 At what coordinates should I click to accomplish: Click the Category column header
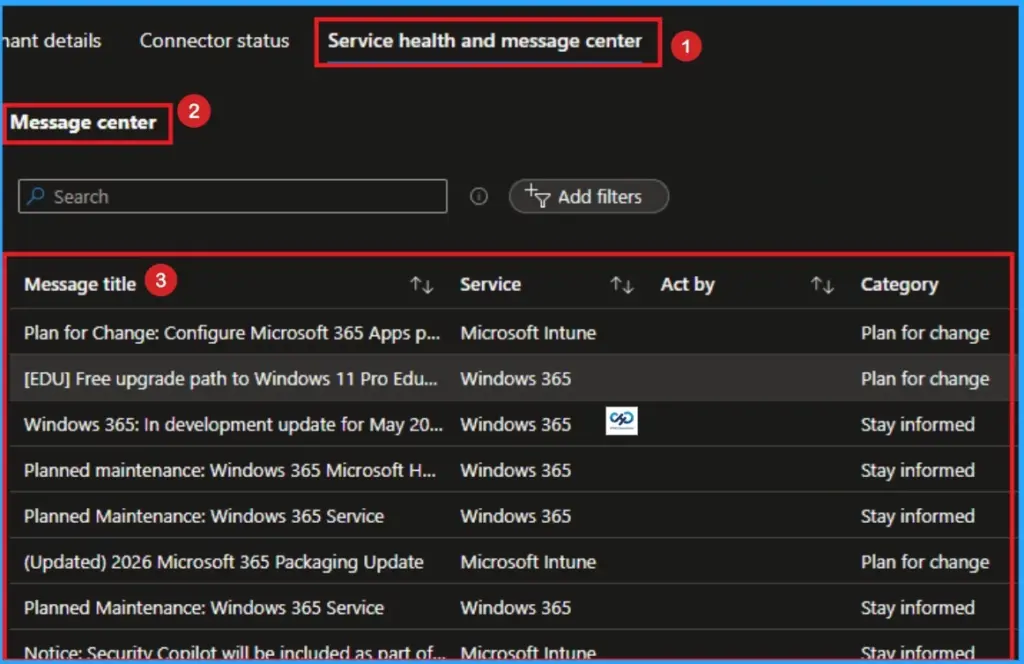tap(899, 285)
